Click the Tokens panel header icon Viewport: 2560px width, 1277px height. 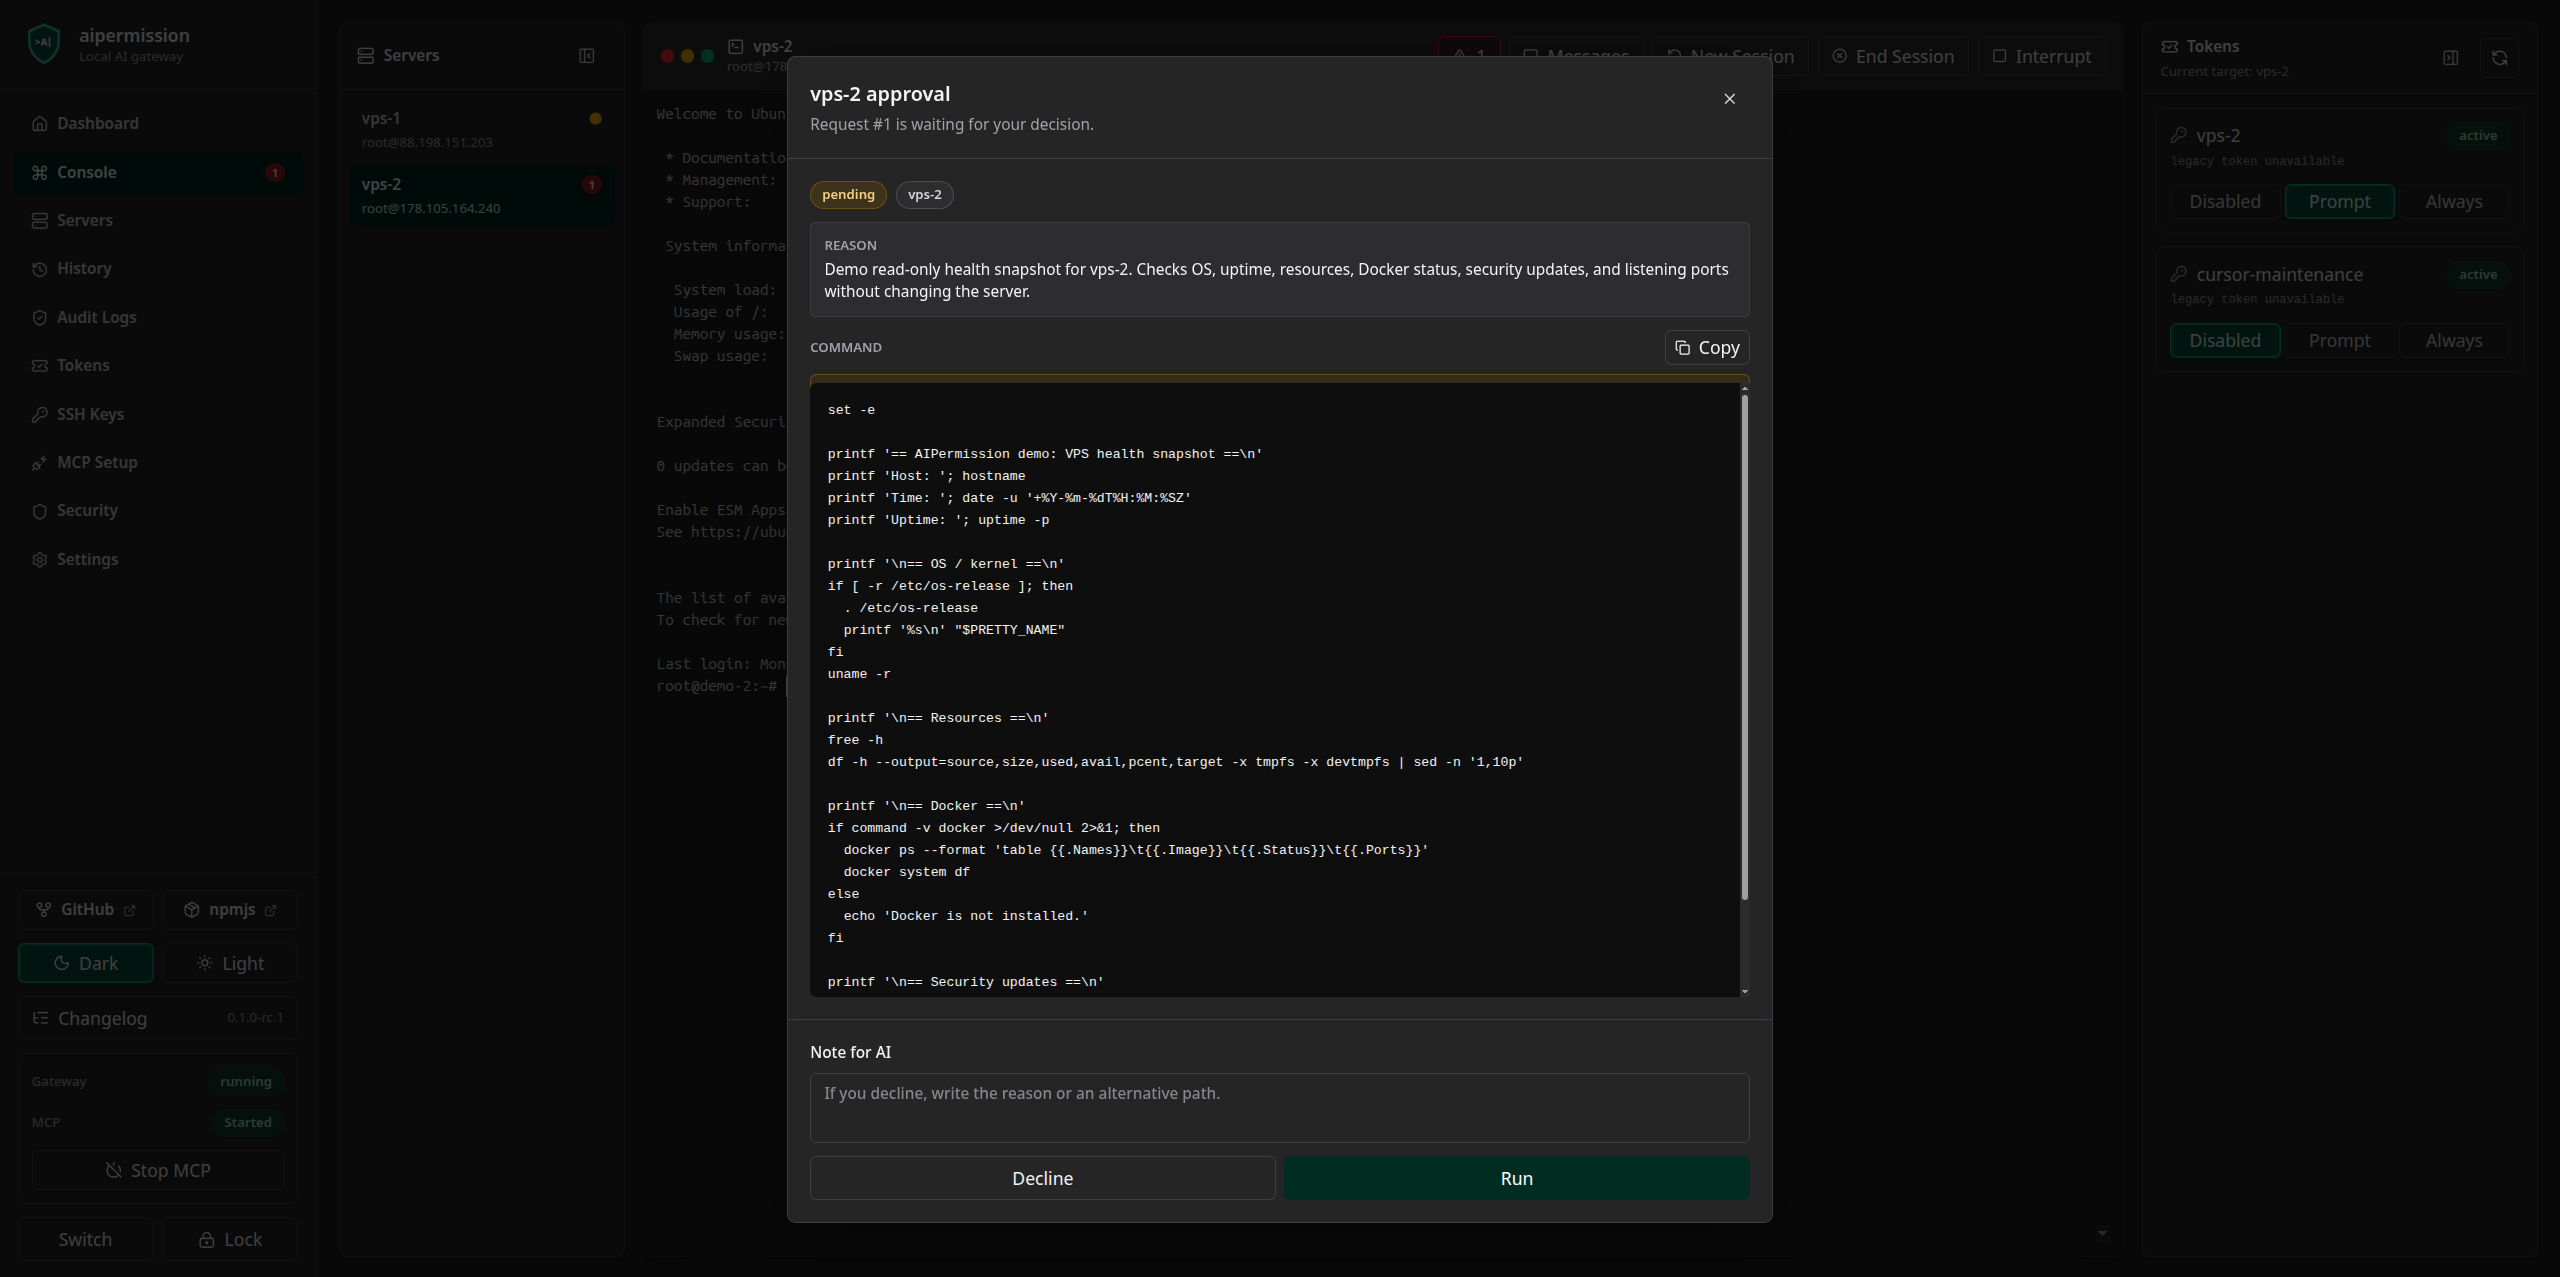click(x=2169, y=46)
